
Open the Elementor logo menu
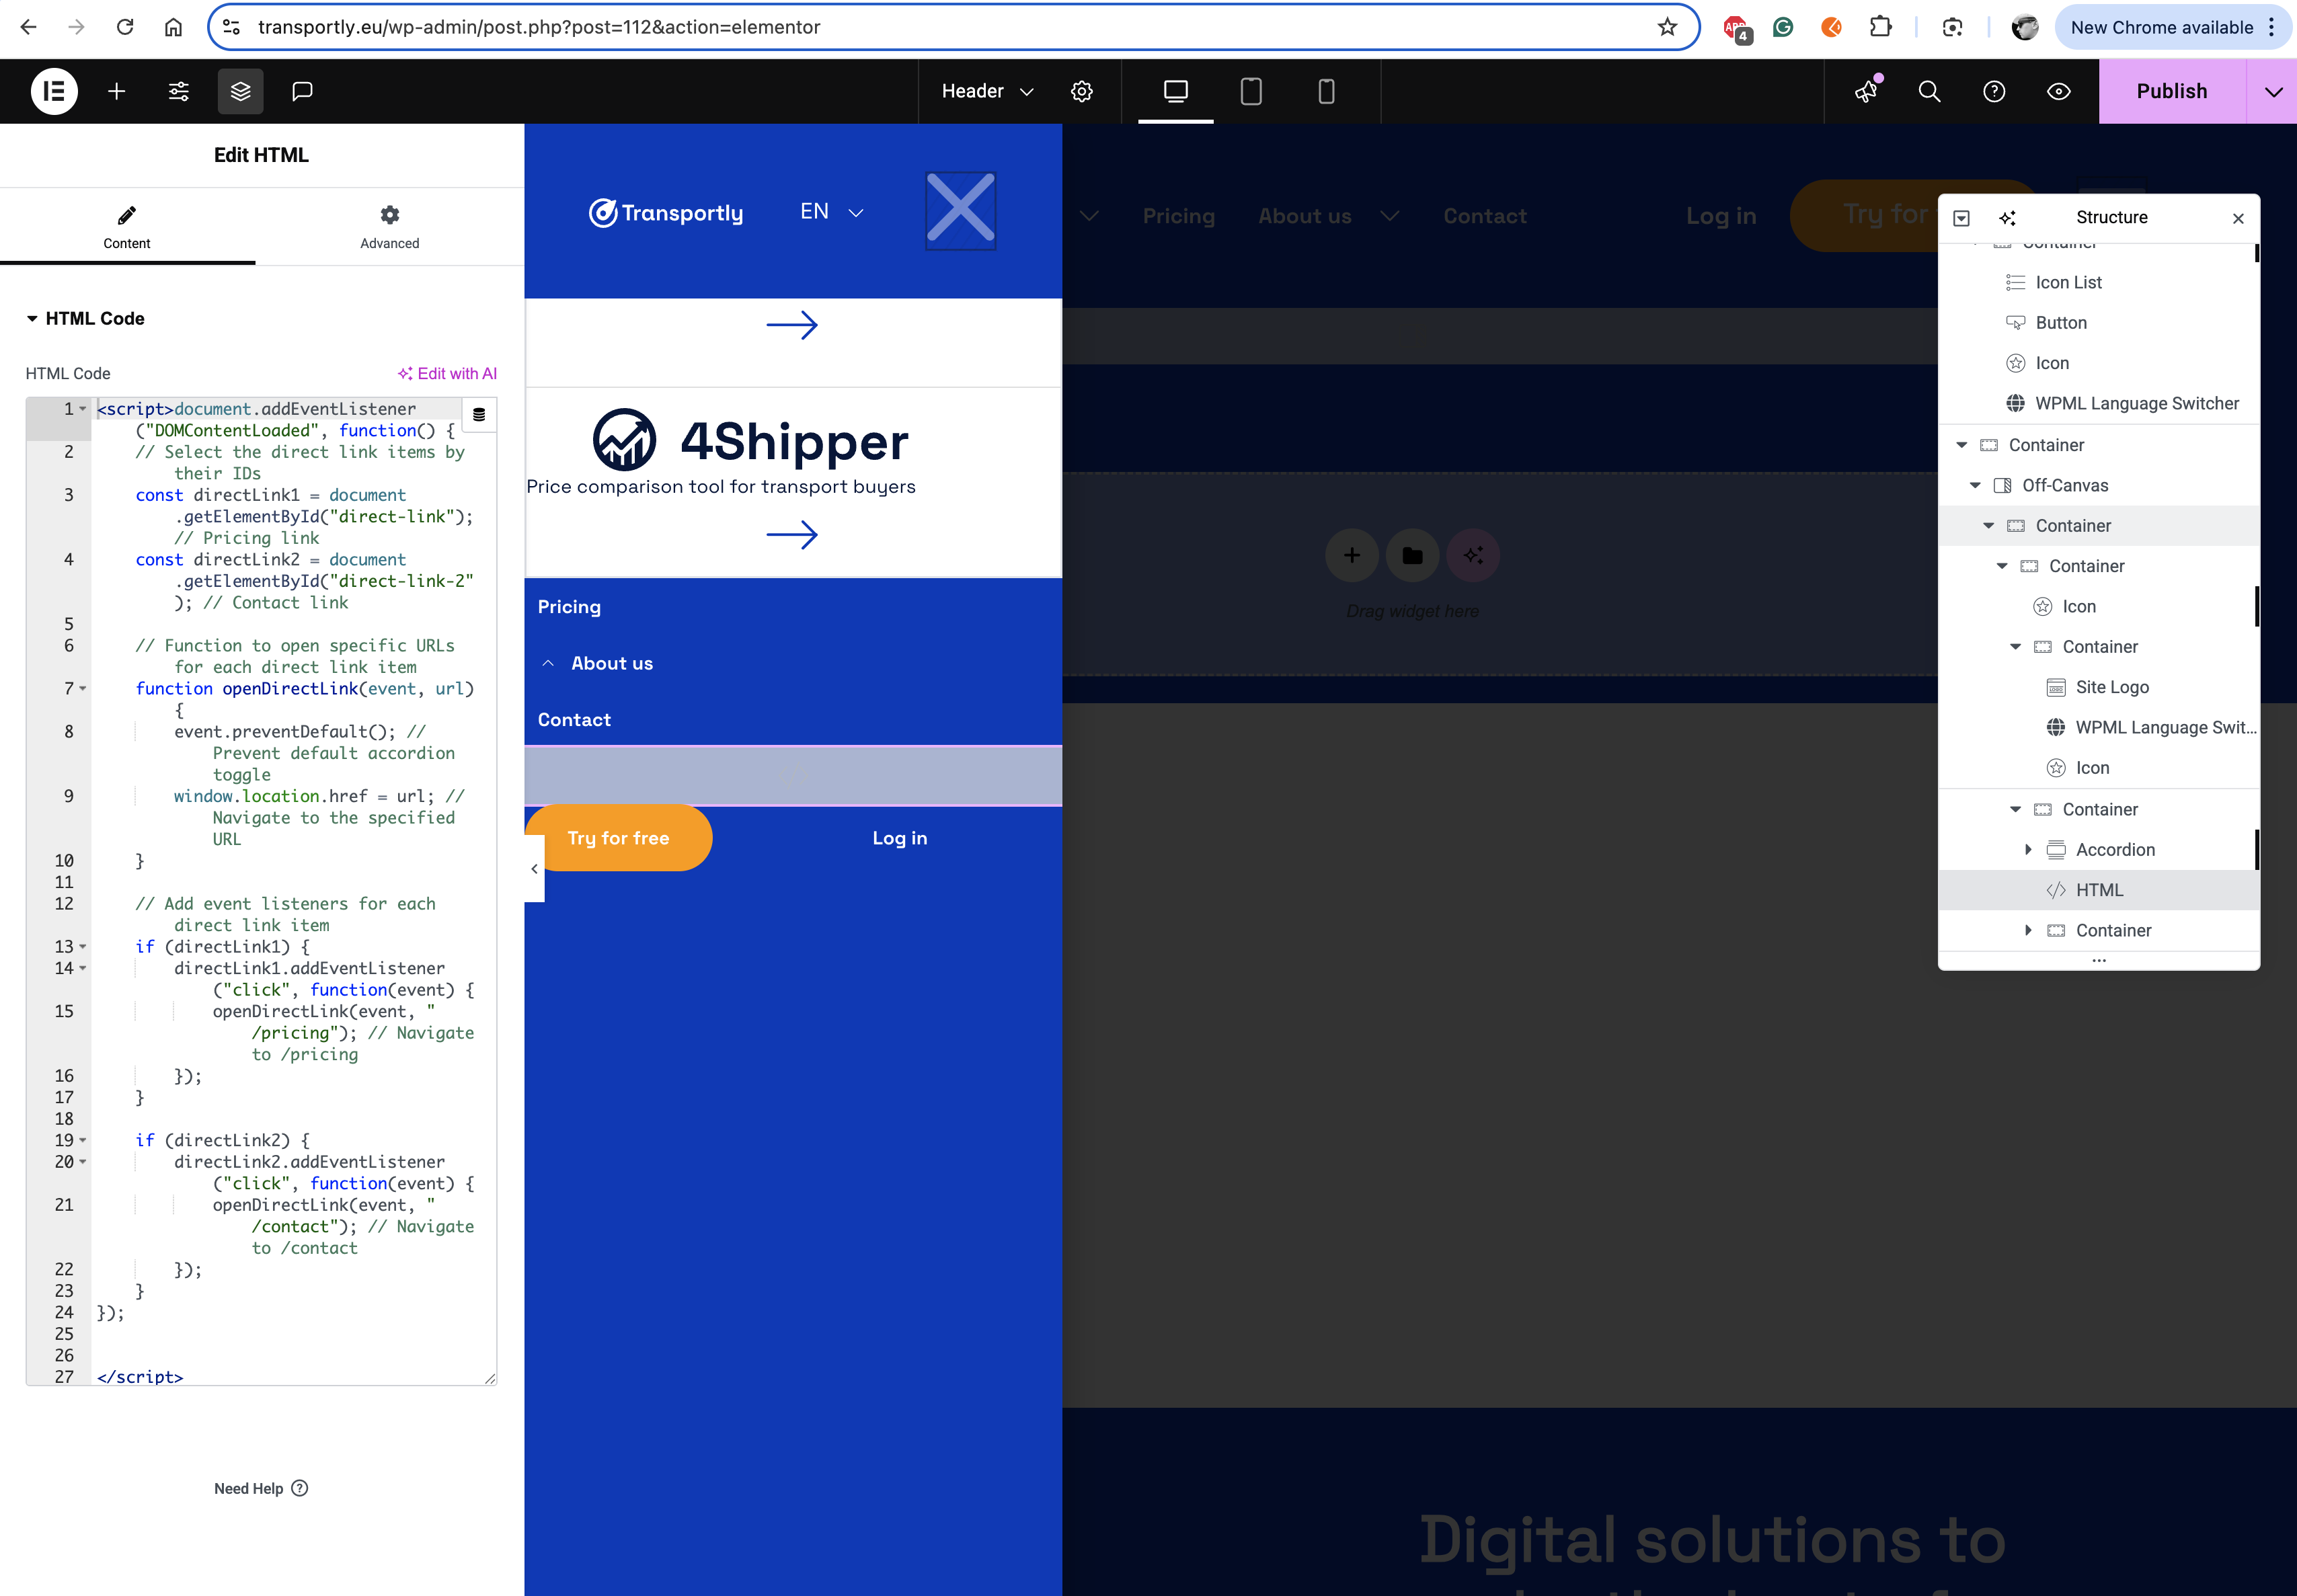tap(54, 91)
